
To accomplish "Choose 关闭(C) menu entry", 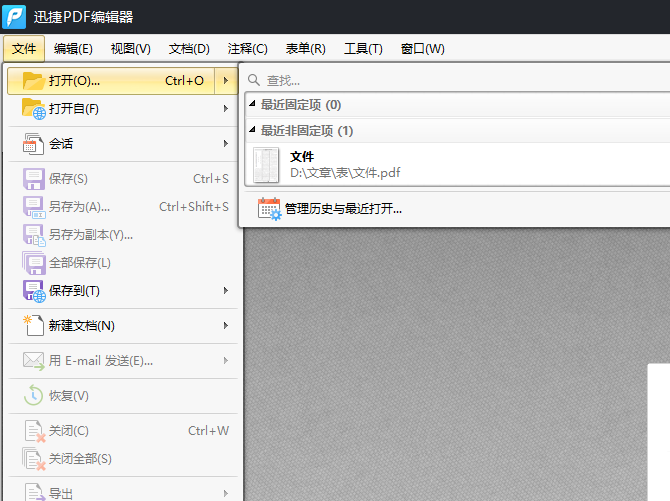I will (x=123, y=431).
